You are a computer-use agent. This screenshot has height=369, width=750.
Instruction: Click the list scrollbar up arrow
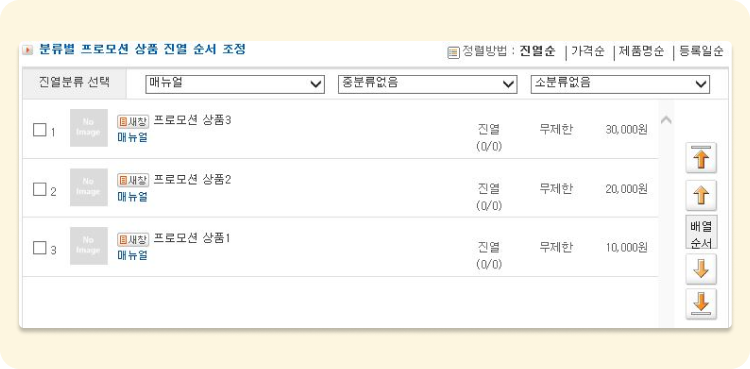pos(666,120)
